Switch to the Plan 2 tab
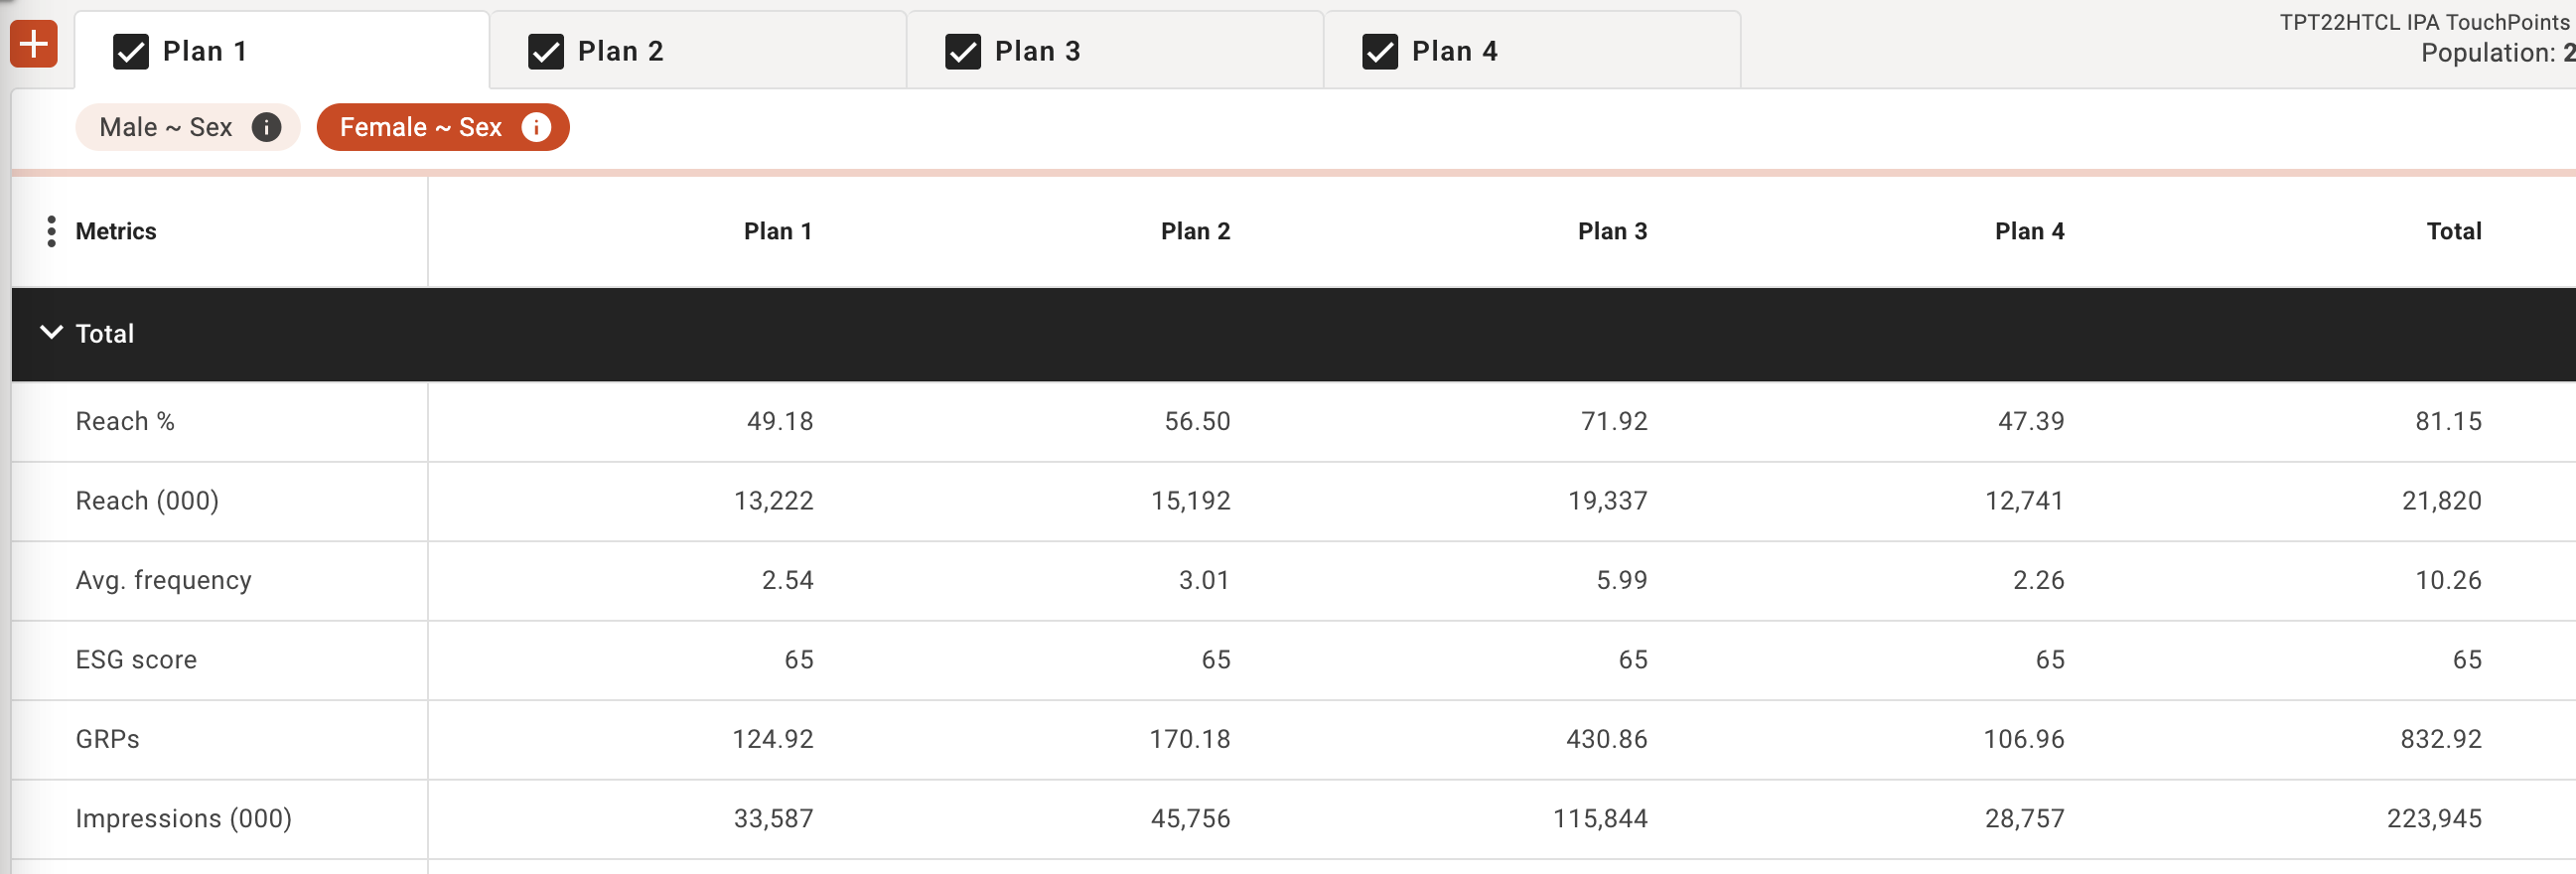The width and height of the screenshot is (2576, 874). coord(698,50)
